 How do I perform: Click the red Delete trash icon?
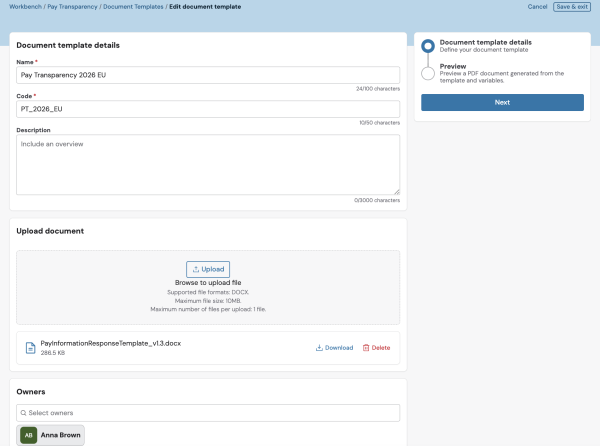(366, 348)
